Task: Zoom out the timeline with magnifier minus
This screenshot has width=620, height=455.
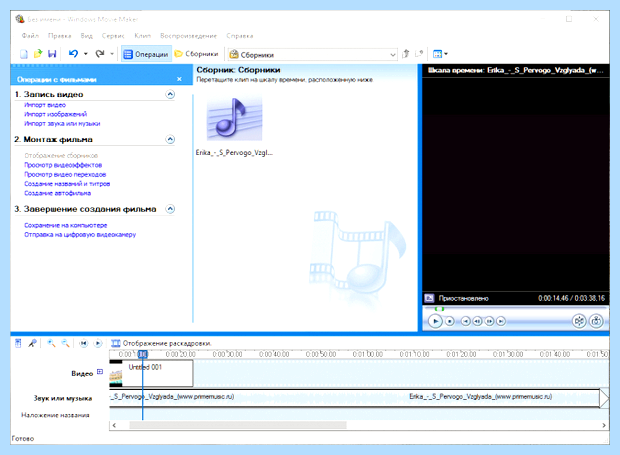Action: [65, 343]
